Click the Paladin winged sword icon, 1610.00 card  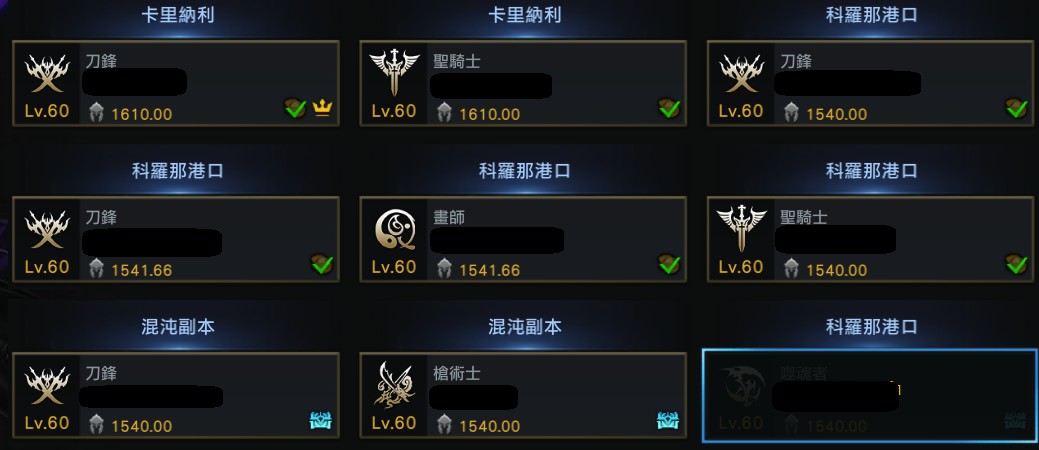click(394, 72)
